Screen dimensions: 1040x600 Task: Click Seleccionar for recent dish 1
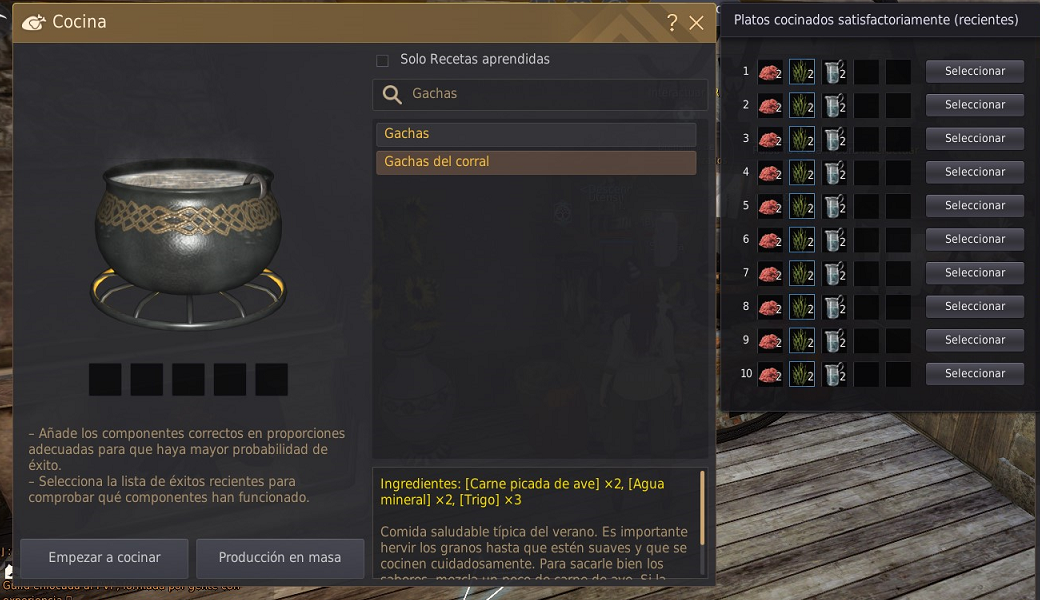pos(974,71)
